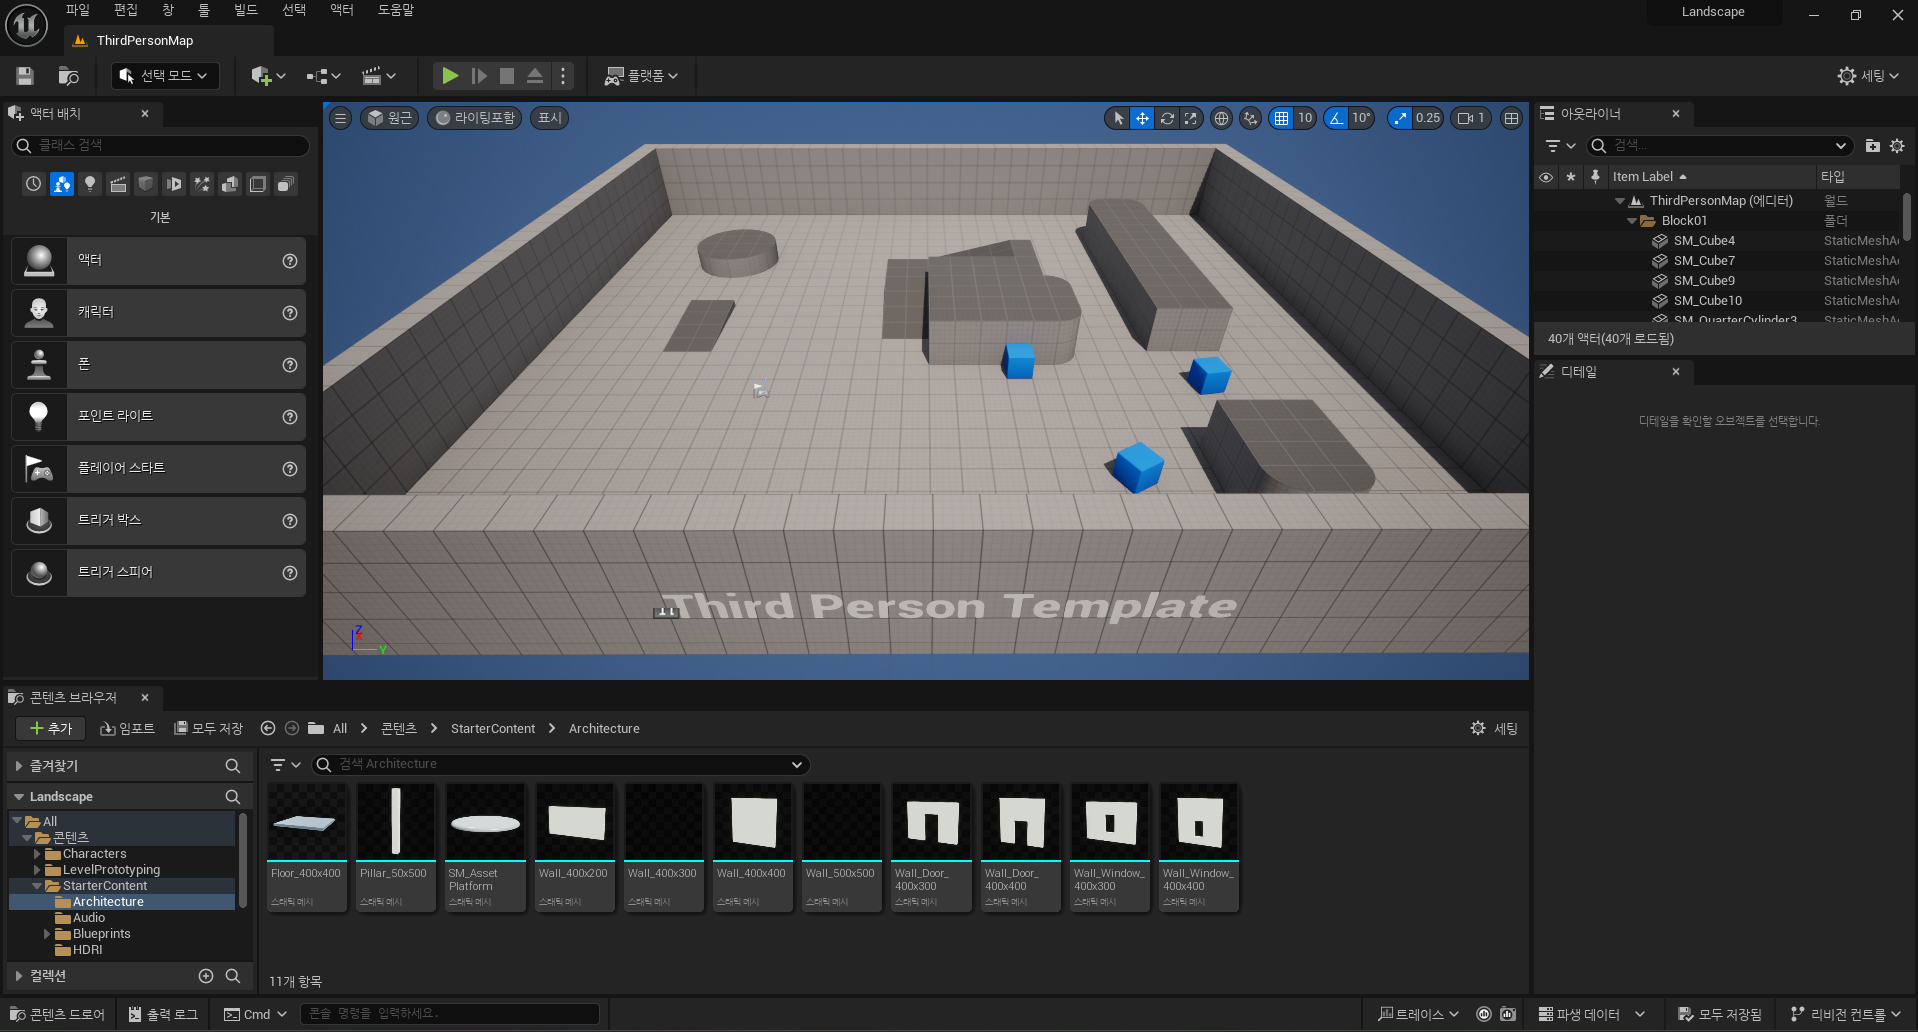The width and height of the screenshot is (1918, 1032).
Task: Toggle the star column in outliner header
Action: tap(1571, 177)
